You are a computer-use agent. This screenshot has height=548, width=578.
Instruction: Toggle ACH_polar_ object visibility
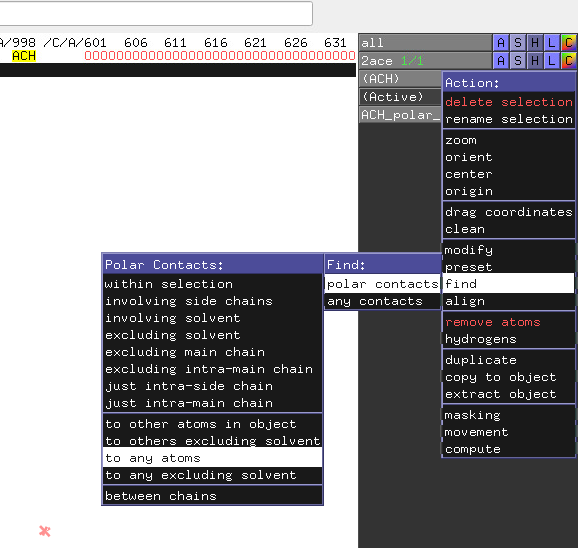[400, 115]
